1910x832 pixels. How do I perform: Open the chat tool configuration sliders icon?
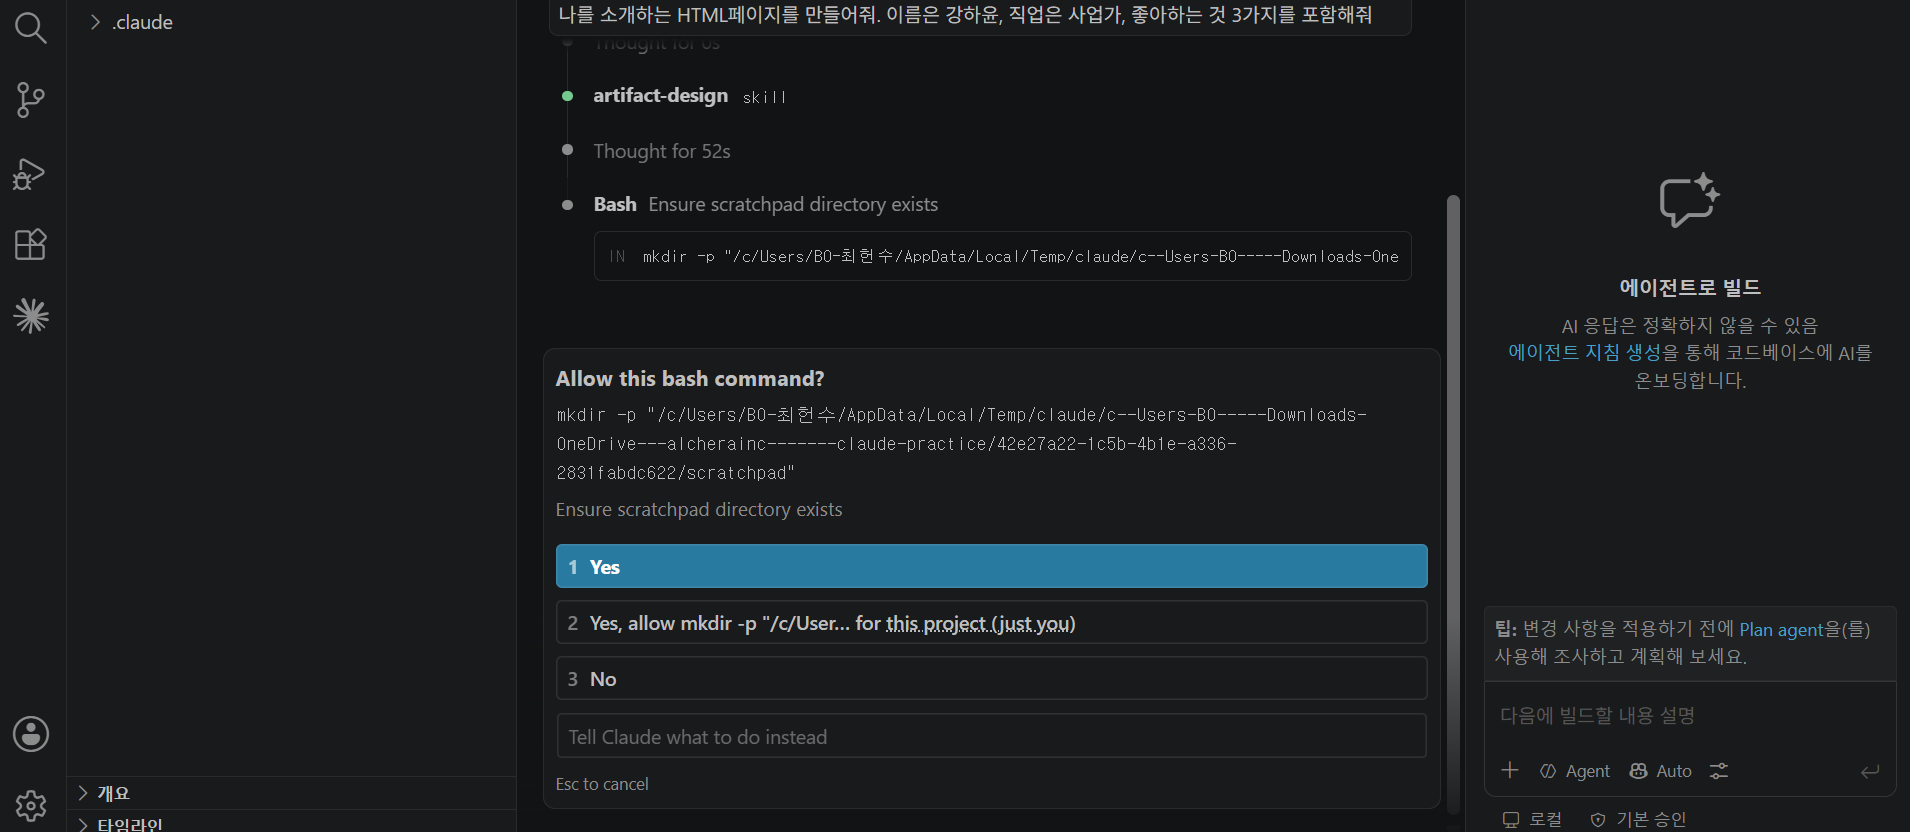1718,771
